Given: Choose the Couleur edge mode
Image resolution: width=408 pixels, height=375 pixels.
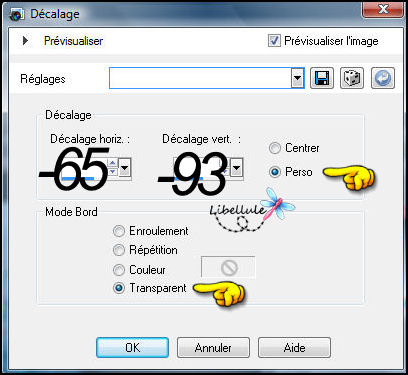Looking at the screenshot, I should click(119, 270).
